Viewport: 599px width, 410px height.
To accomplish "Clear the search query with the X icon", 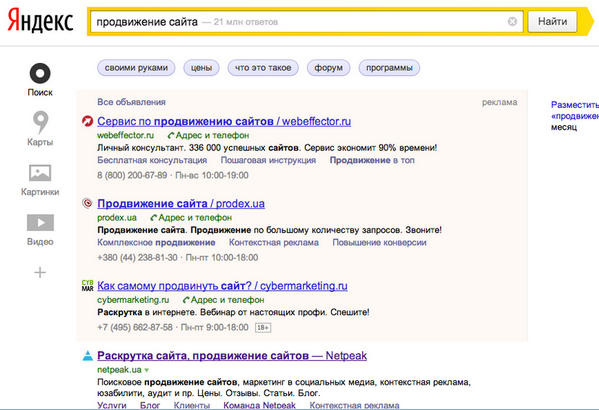I will point(512,22).
